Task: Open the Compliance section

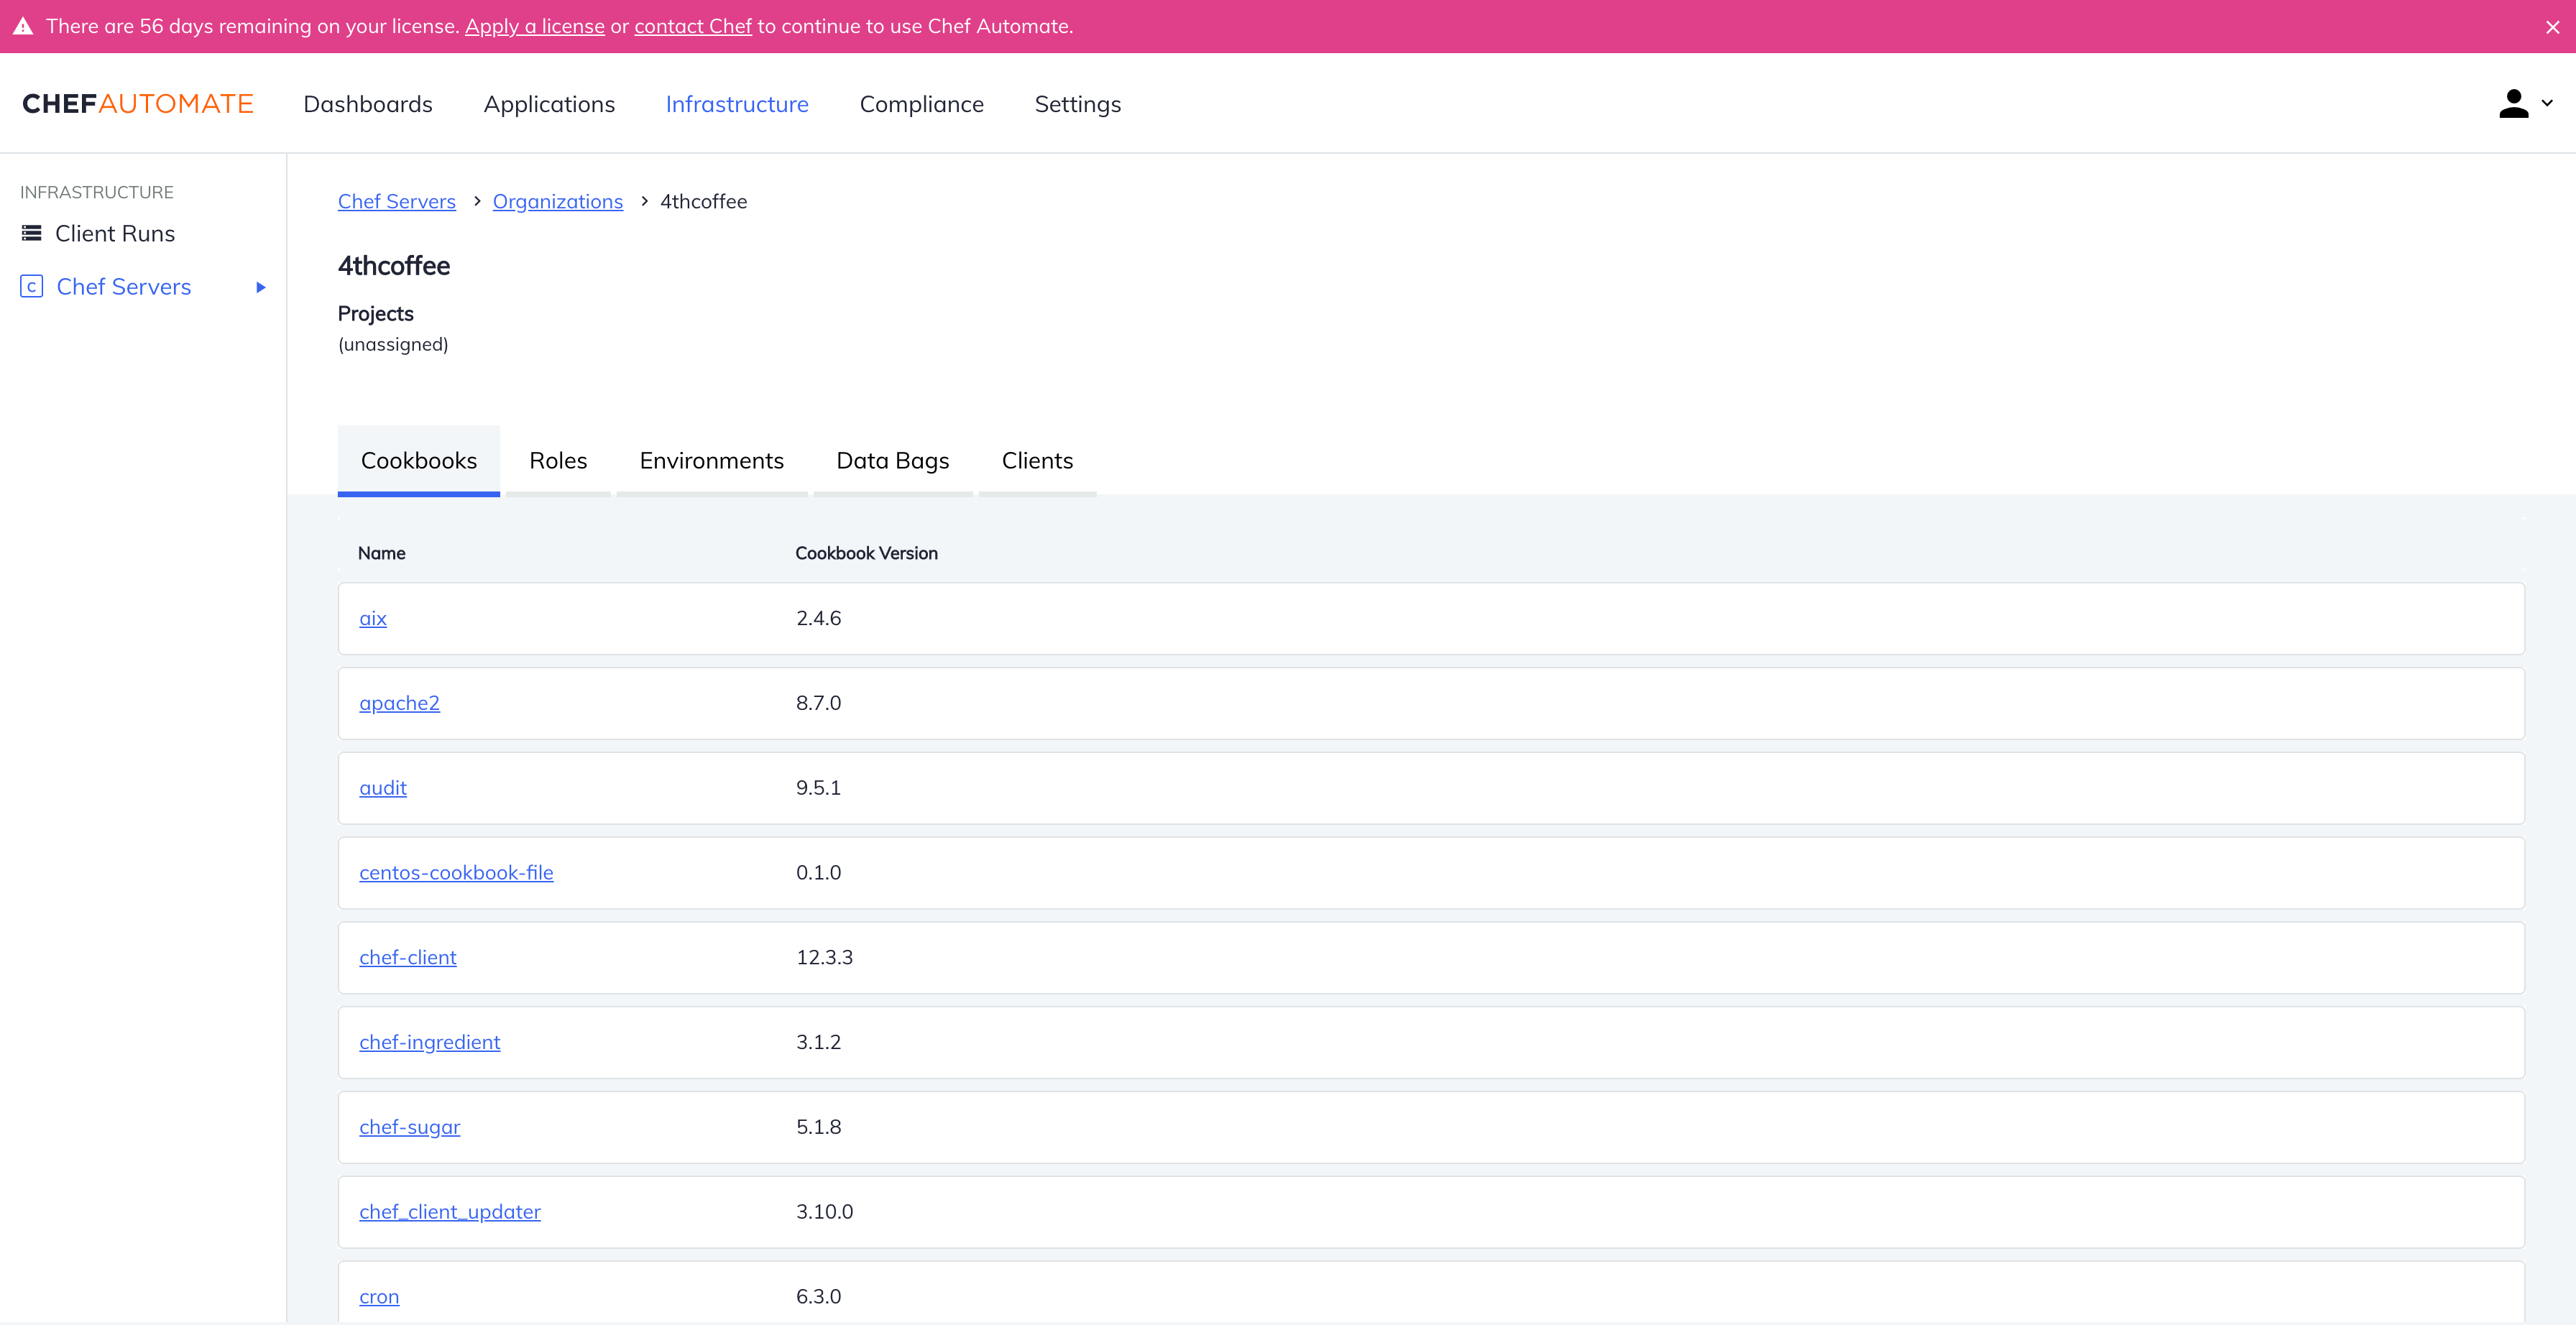Action: [x=922, y=103]
